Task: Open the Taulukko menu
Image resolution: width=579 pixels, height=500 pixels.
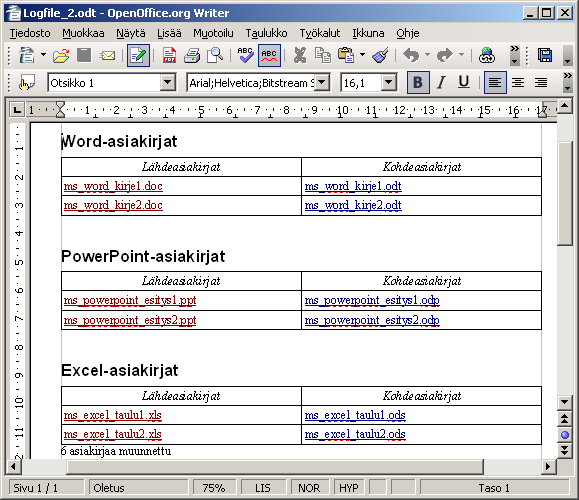Action: 267,33
